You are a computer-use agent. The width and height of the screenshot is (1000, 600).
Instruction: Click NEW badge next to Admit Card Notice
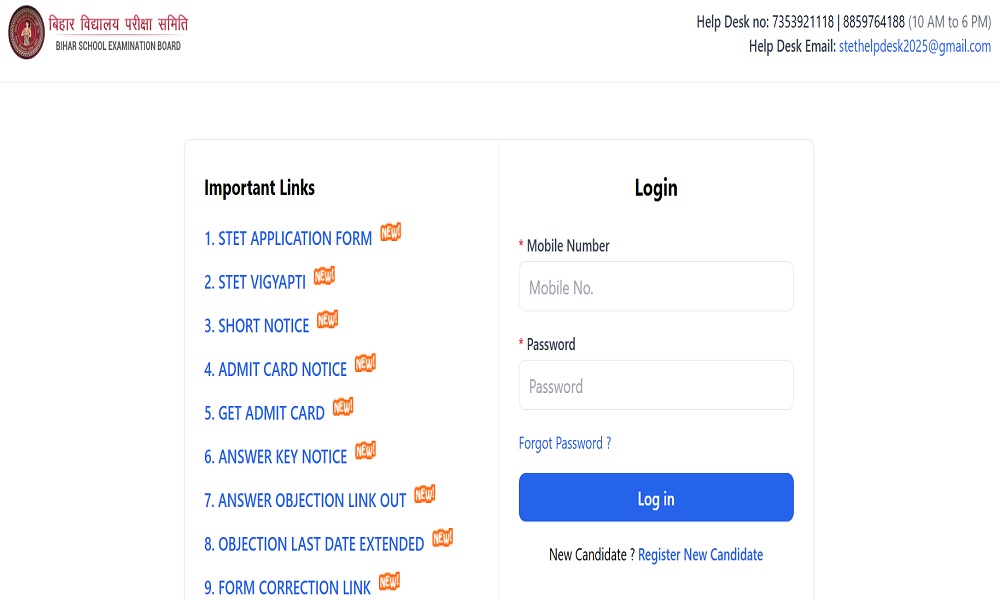click(365, 364)
